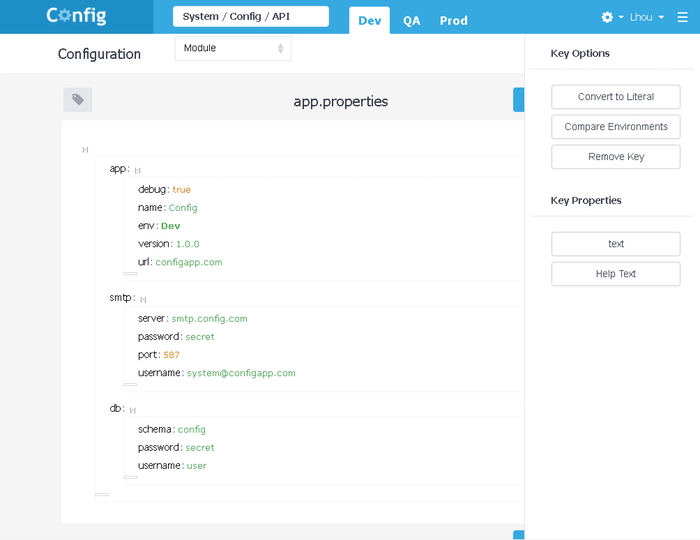Click the port key name

[147, 355]
